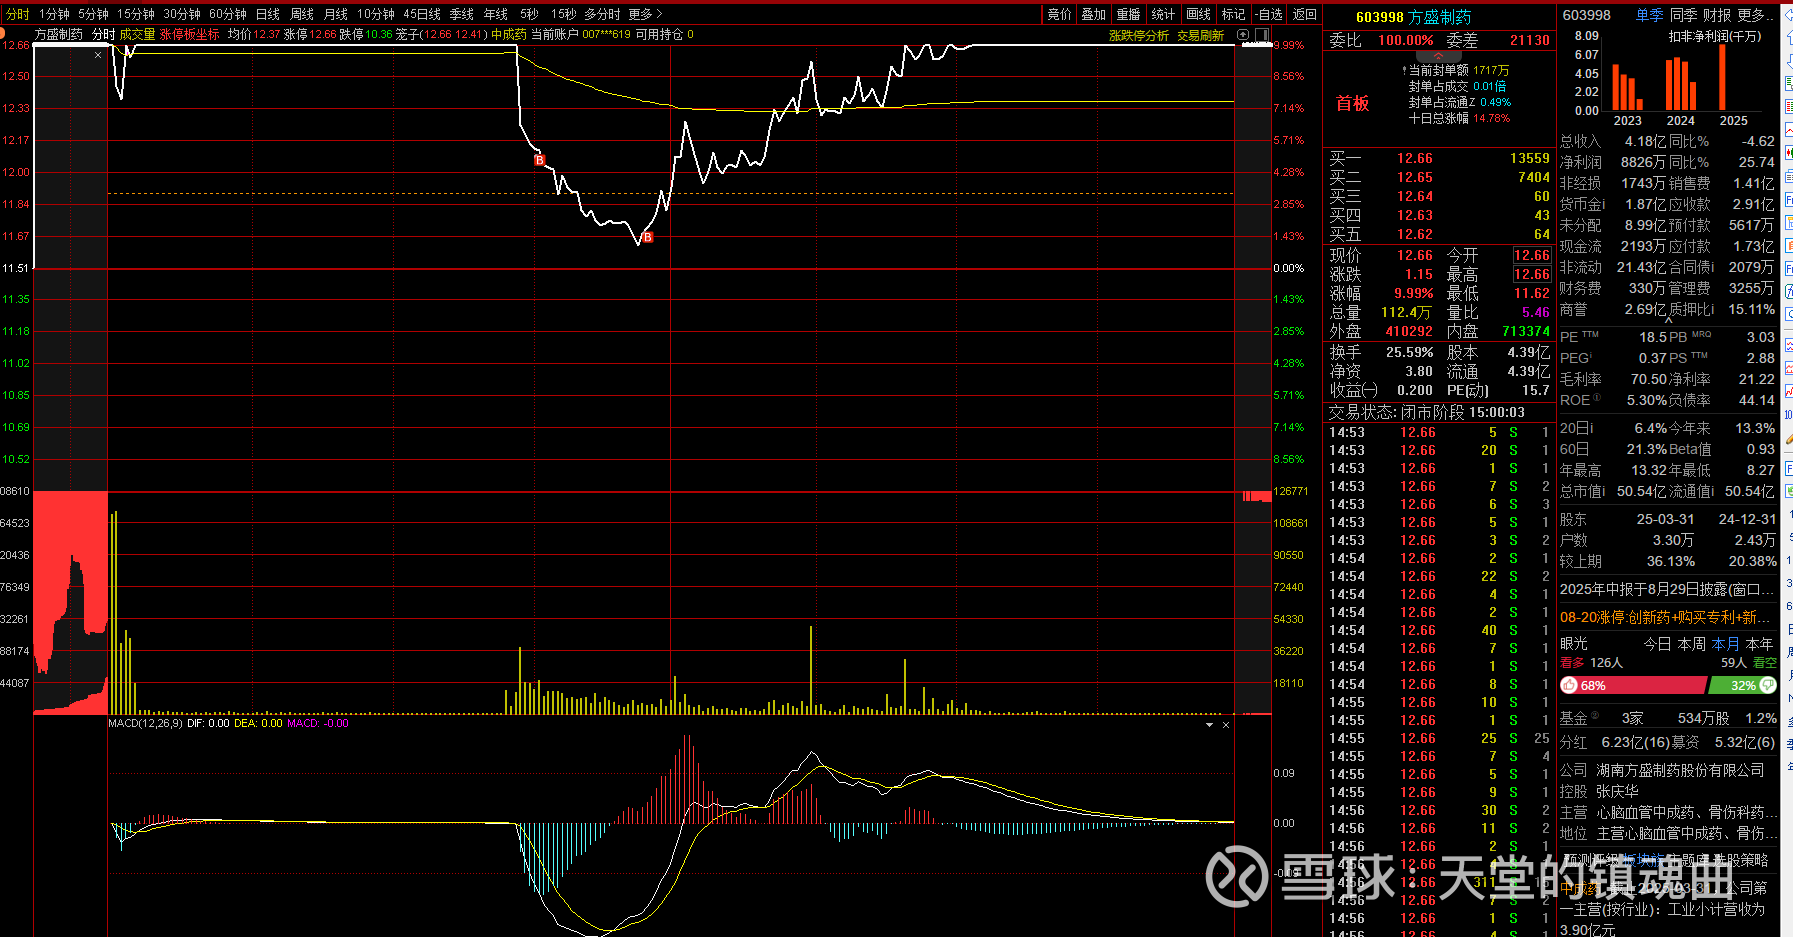
Task: Click the red 68% bullish sentiment bar
Action: pos(1634,685)
